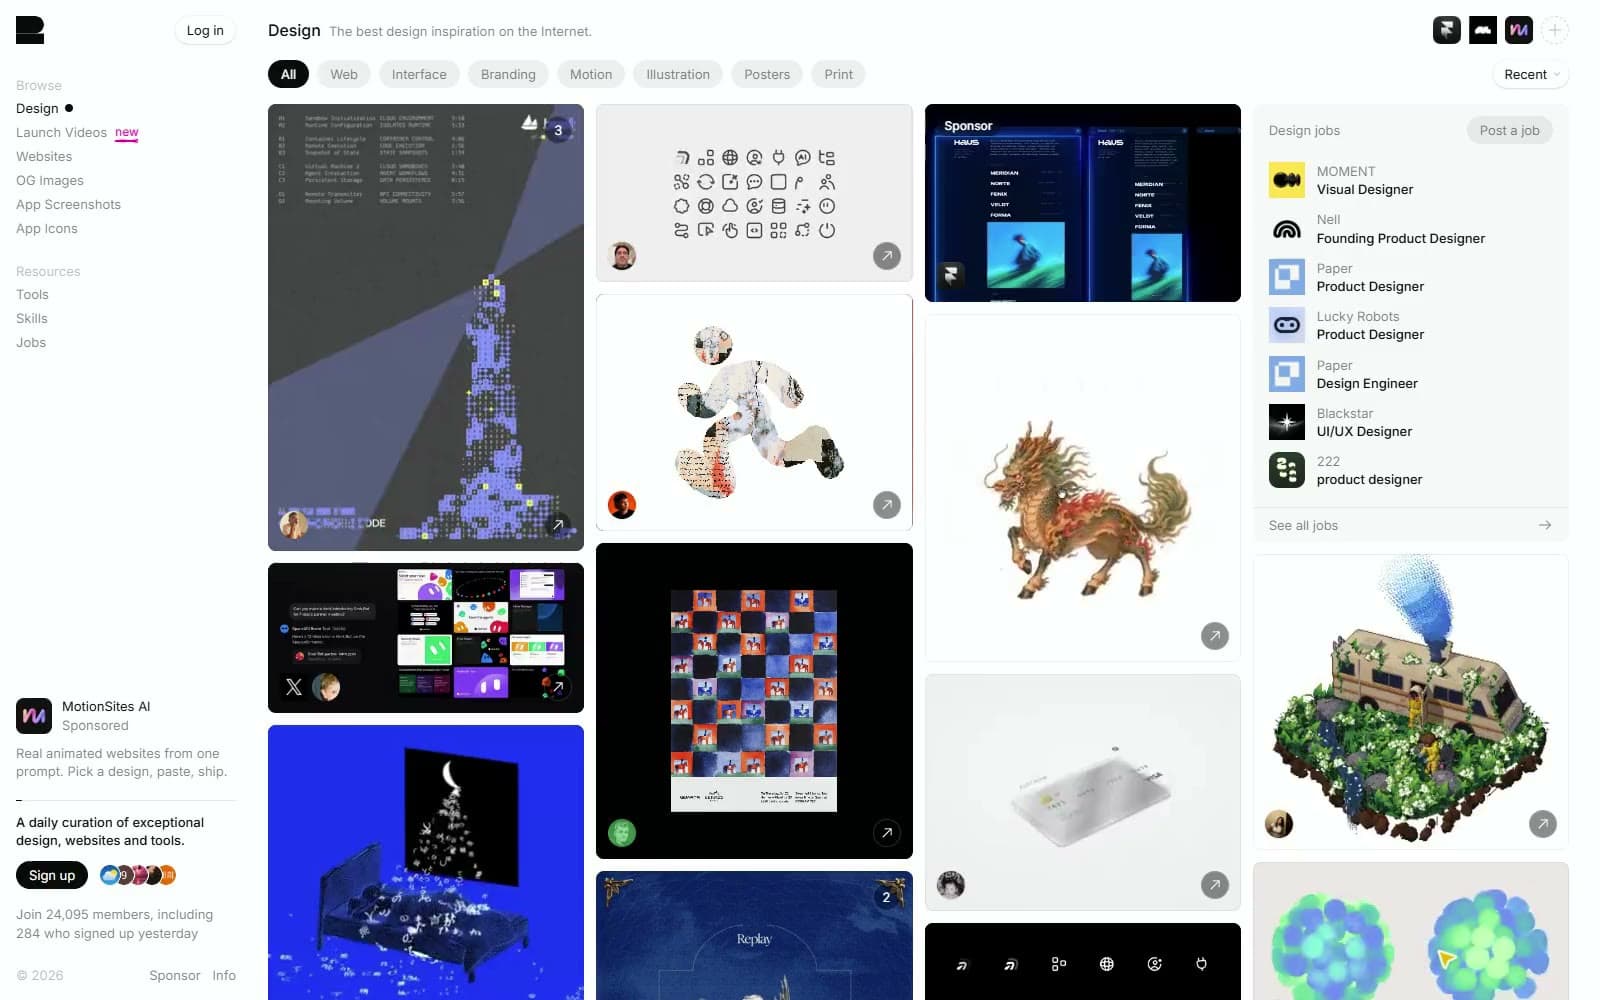
Task: Filter by Illustration category
Action: [678, 74]
